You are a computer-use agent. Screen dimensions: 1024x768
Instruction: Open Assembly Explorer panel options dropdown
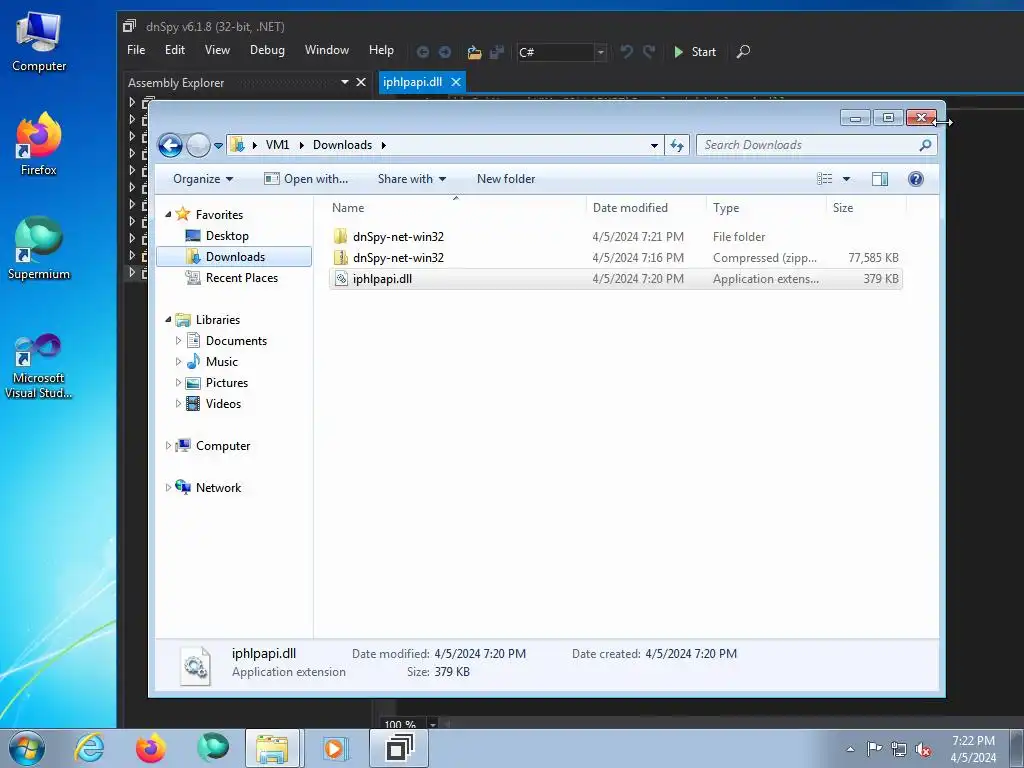[x=344, y=82]
